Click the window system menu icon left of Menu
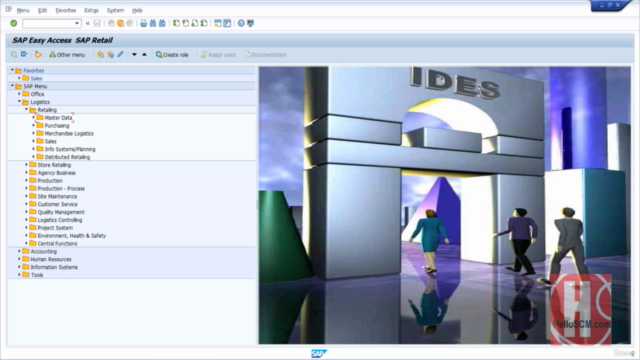 pyautogui.click(x=9, y=9)
